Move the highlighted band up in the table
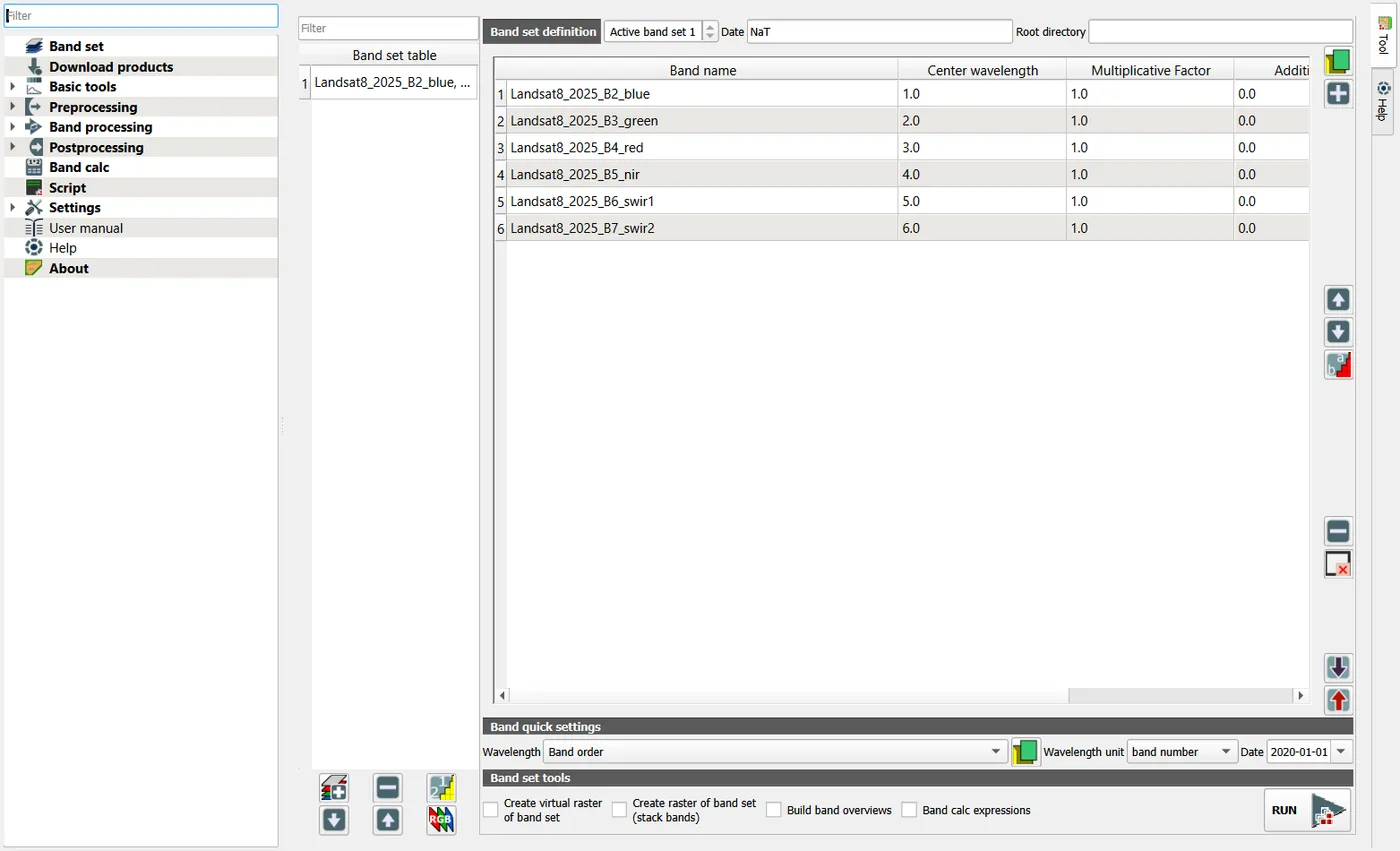The image size is (1400, 851). [x=1338, y=299]
